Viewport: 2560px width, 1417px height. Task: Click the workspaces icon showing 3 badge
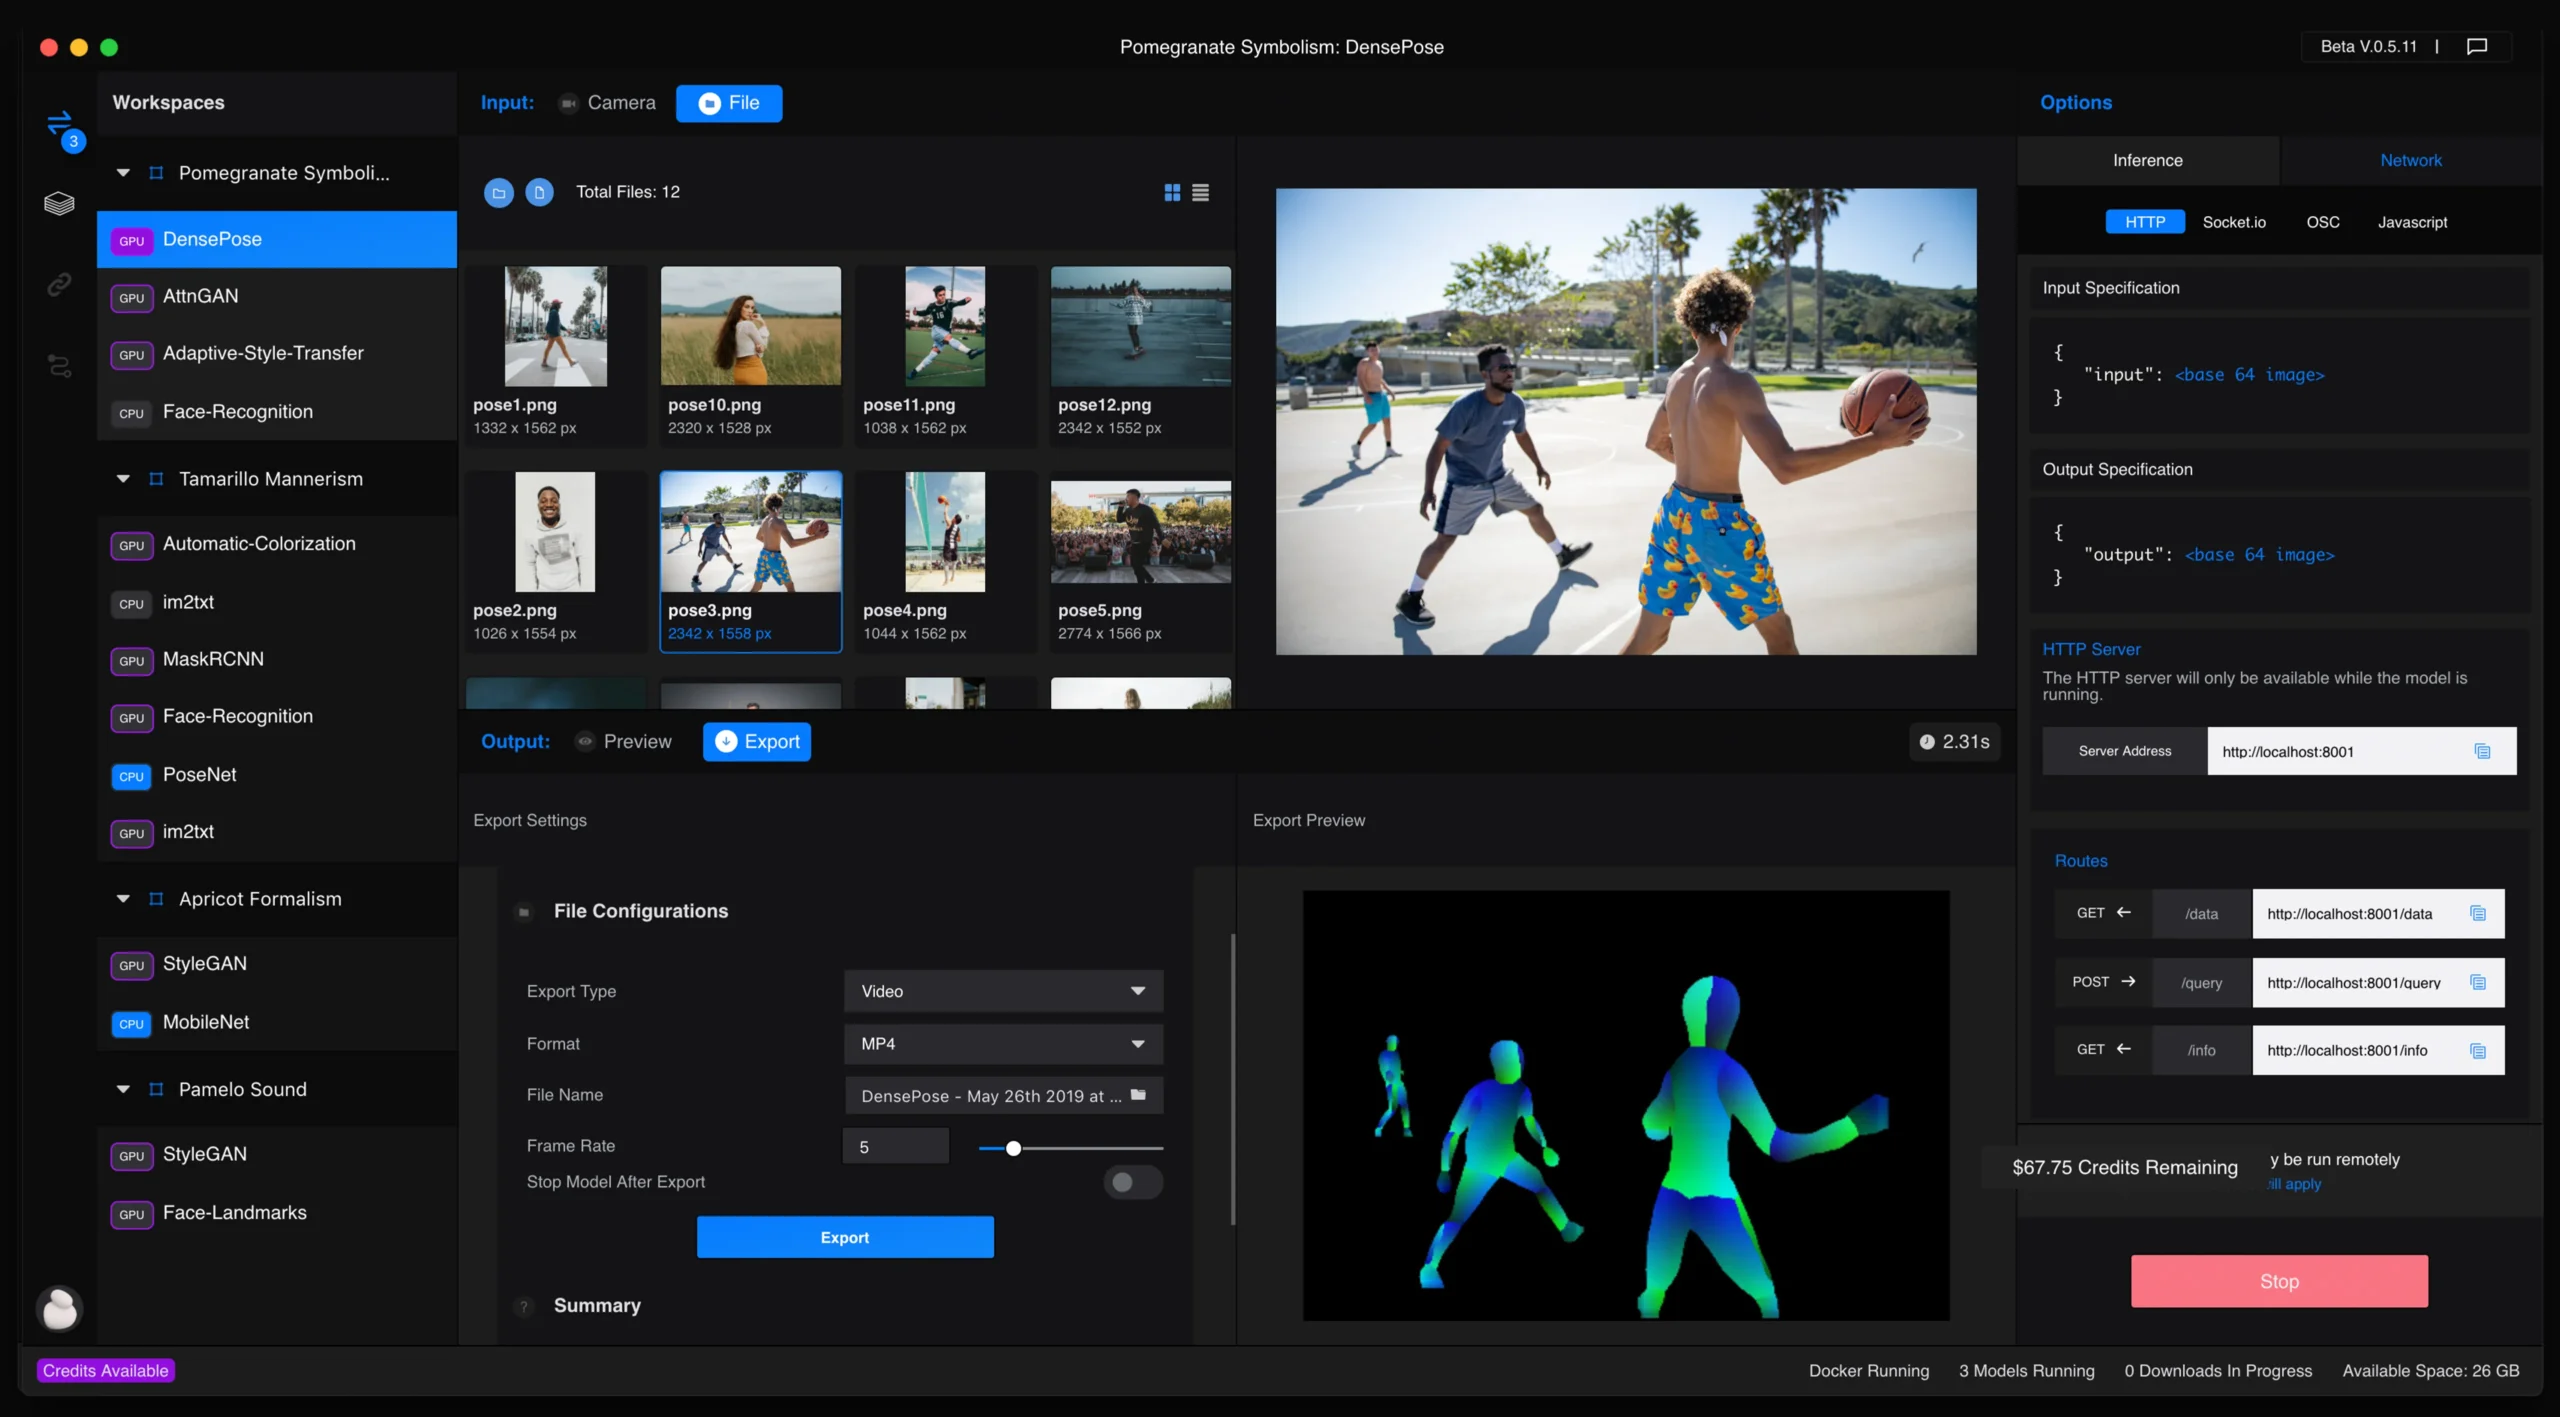[x=59, y=128]
